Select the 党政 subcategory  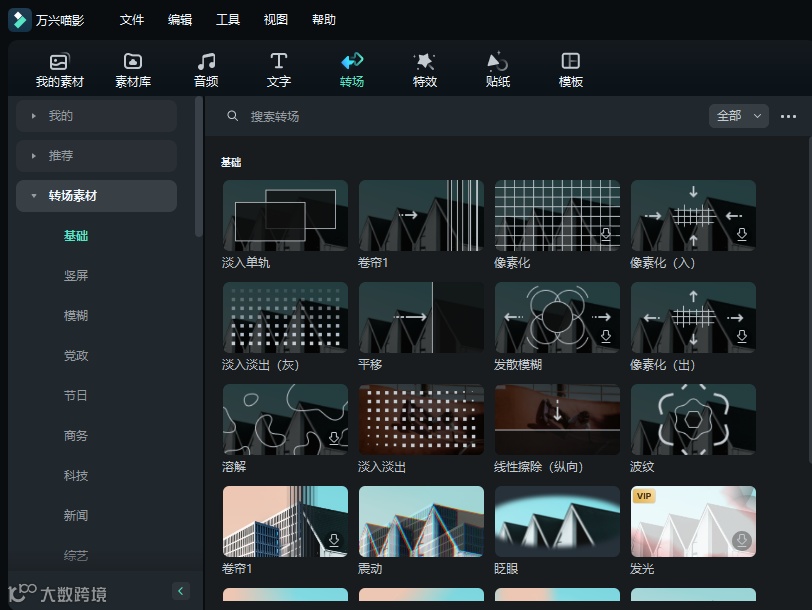pos(76,355)
